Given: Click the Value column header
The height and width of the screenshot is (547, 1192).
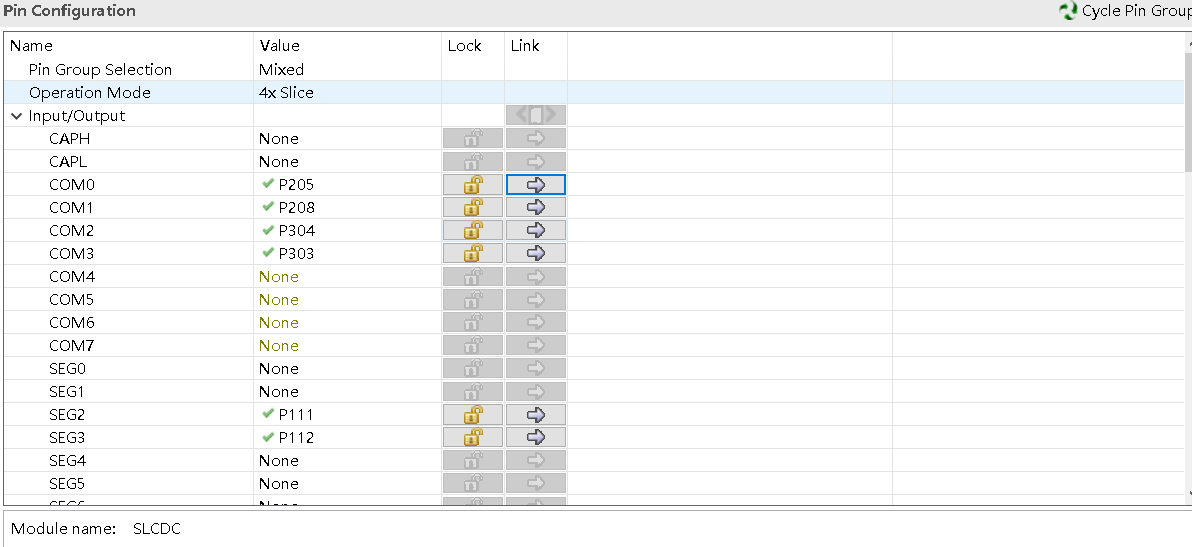Looking at the screenshot, I should point(280,46).
